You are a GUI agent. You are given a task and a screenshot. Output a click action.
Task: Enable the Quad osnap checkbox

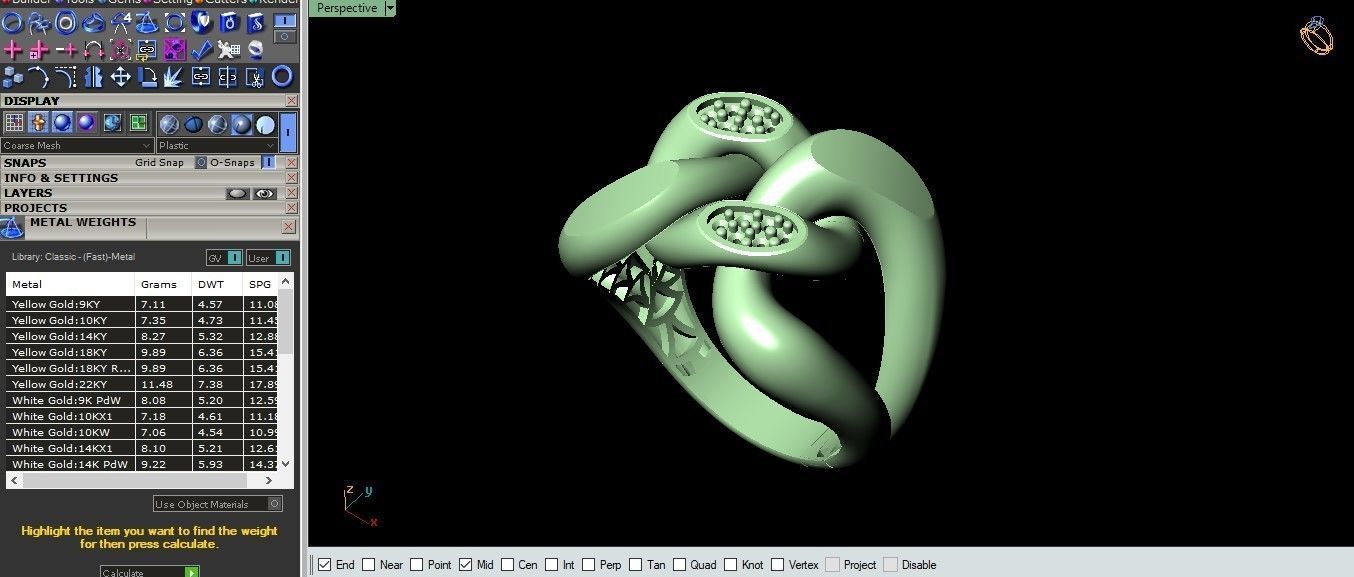680,565
